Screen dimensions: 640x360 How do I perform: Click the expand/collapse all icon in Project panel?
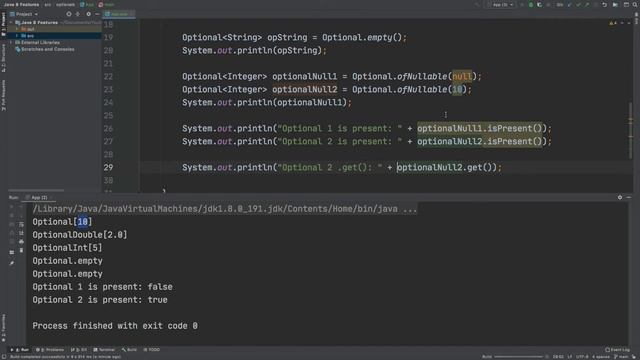(78, 14)
